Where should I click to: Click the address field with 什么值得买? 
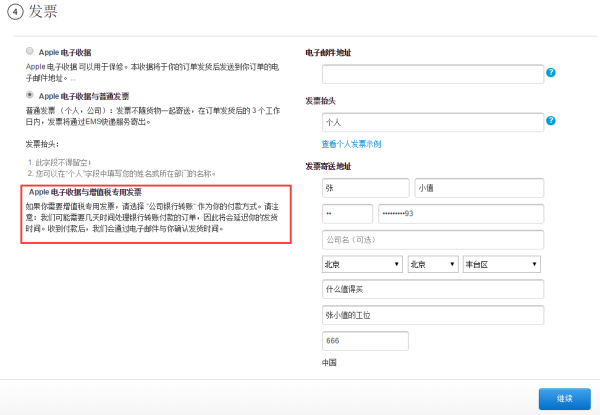433,289
